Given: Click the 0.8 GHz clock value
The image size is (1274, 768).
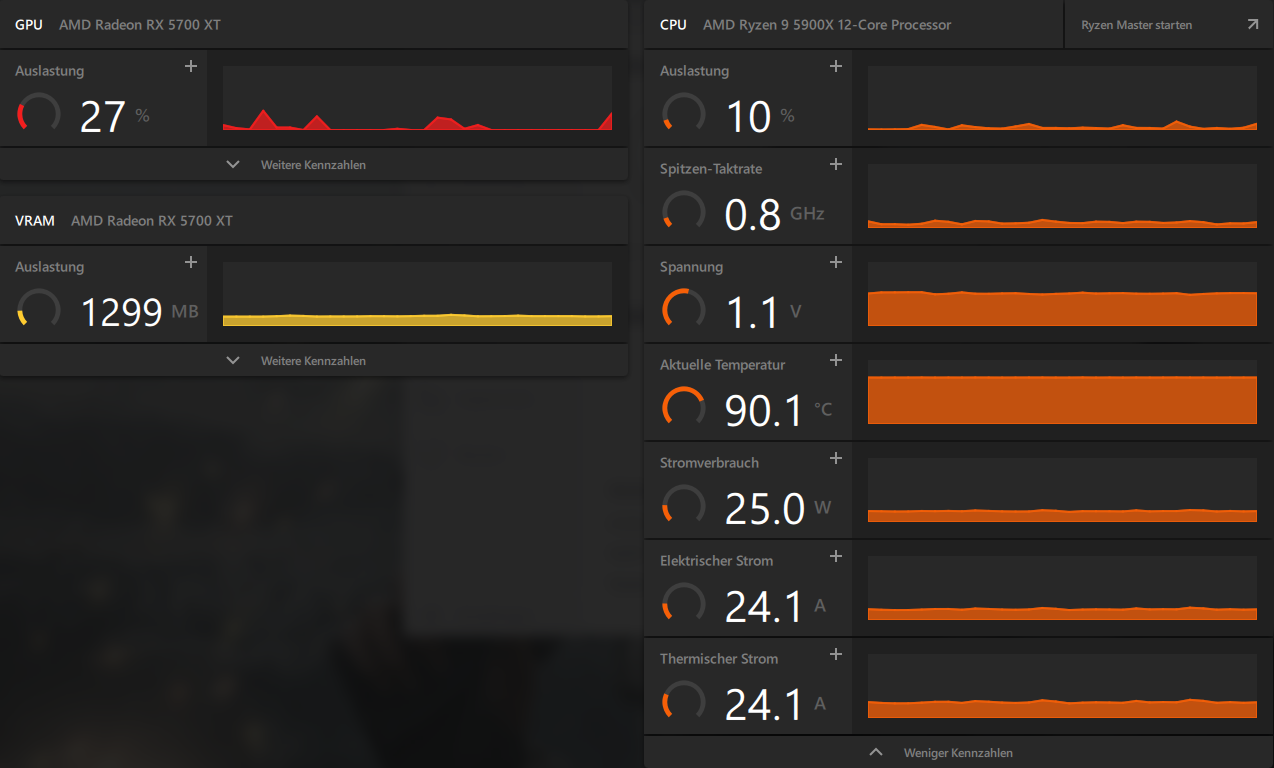Looking at the screenshot, I should 775,214.
